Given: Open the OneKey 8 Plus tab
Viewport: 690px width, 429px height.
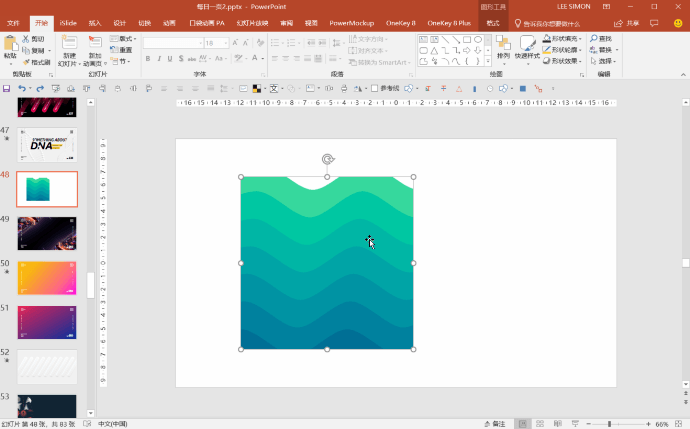Looking at the screenshot, I should click(x=448, y=22).
